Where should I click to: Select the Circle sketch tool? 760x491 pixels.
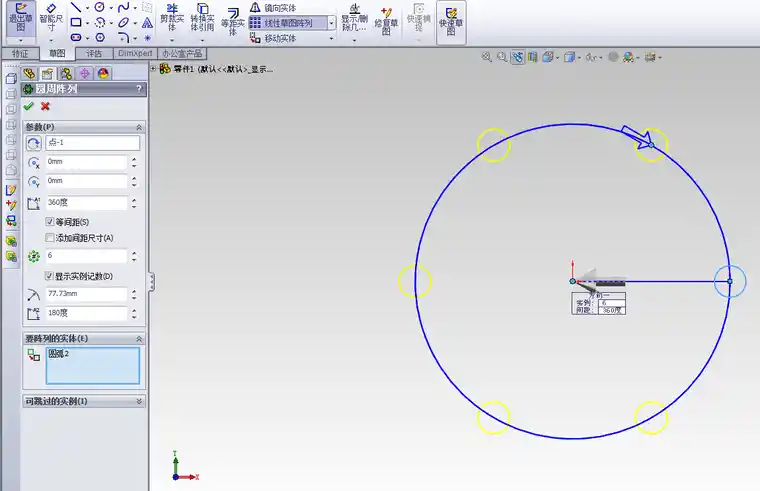point(100,7)
